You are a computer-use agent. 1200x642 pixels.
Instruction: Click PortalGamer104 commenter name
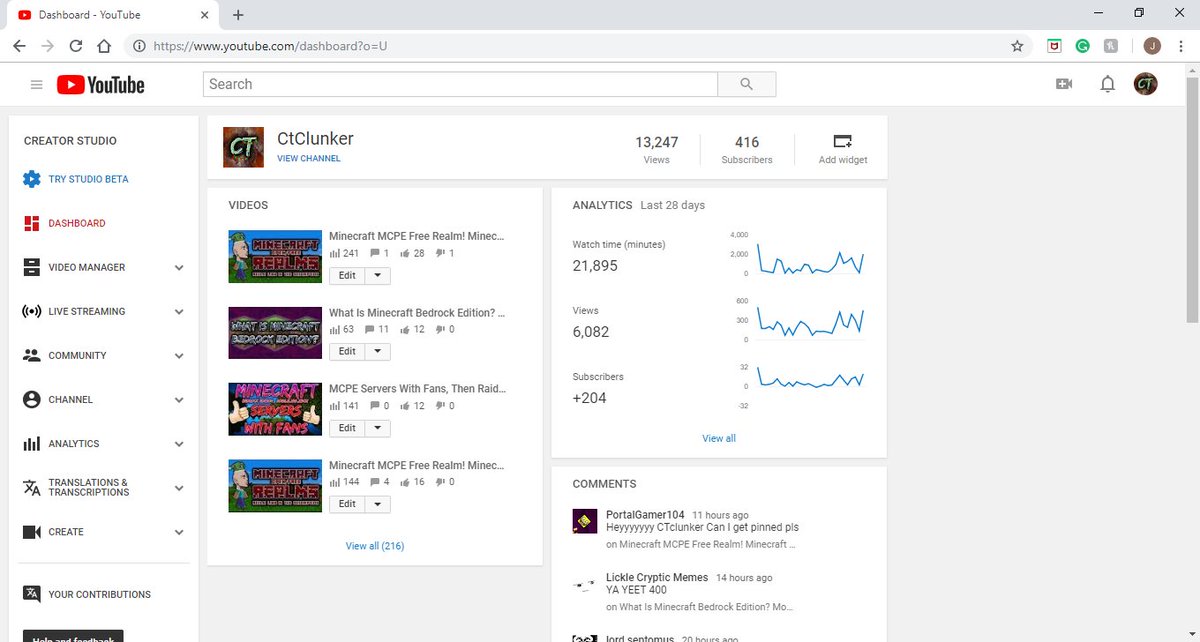click(645, 515)
